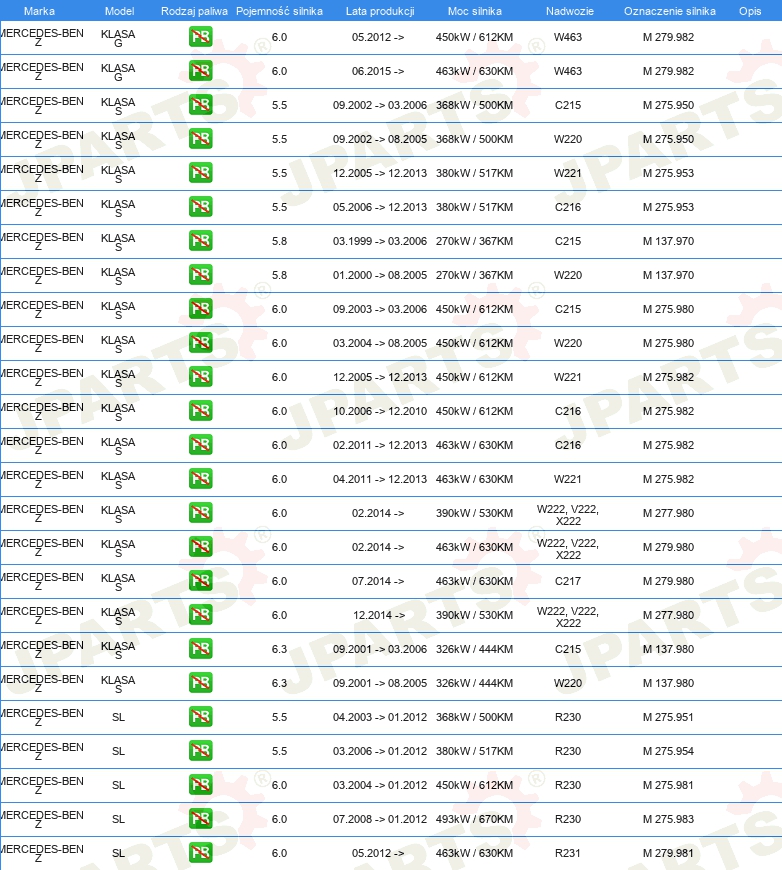
Task: Select the body code R231
Action: click(568, 853)
